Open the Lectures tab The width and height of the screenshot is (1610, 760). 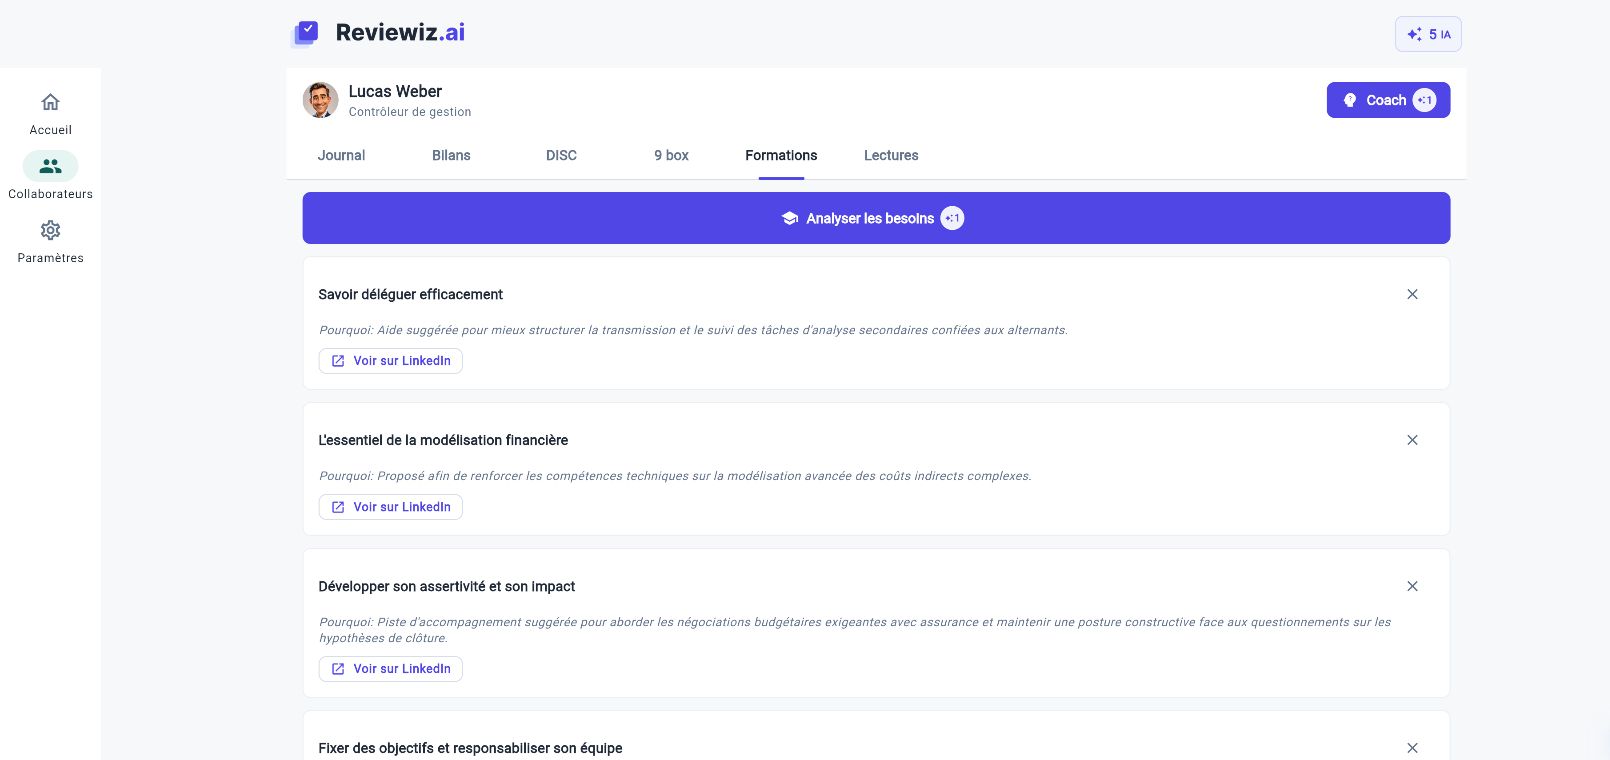tap(891, 155)
